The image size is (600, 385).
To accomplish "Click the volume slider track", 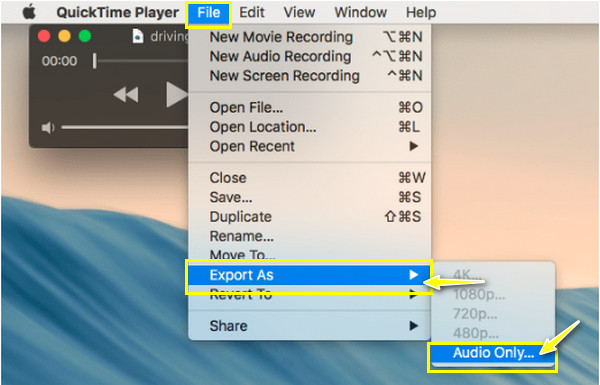I will tap(125, 127).
